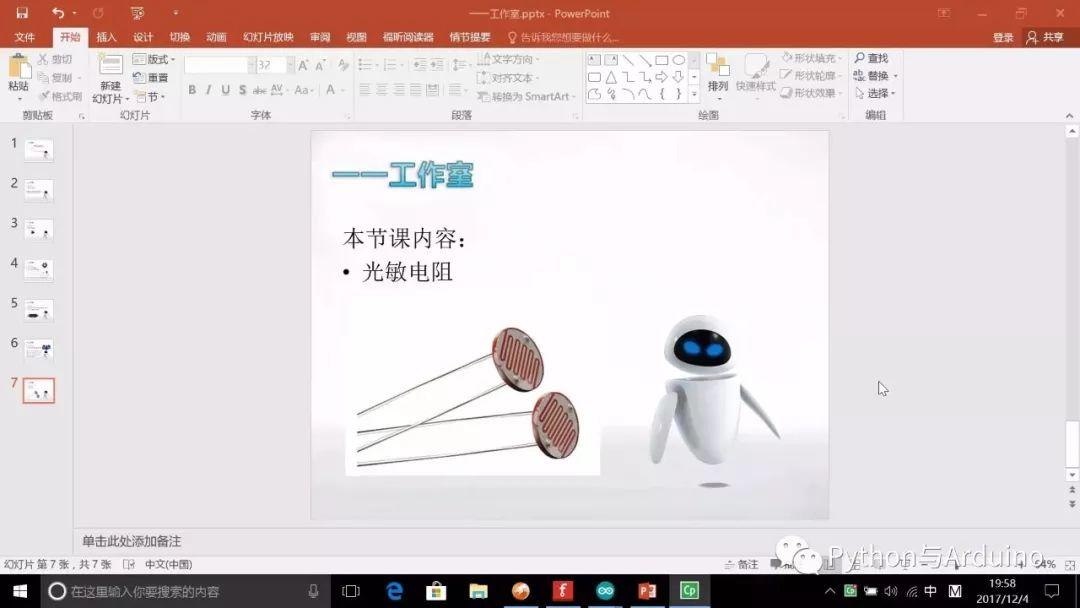Image resolution: width=1080 pixels, height=608 pixels.
Task: Open the font color dropdown
Action: point(342,90)
